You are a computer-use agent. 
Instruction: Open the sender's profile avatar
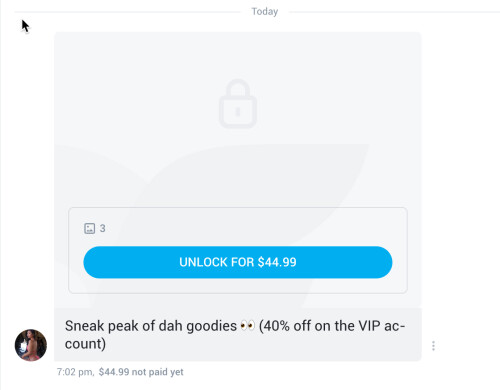[x=31, y=345]
